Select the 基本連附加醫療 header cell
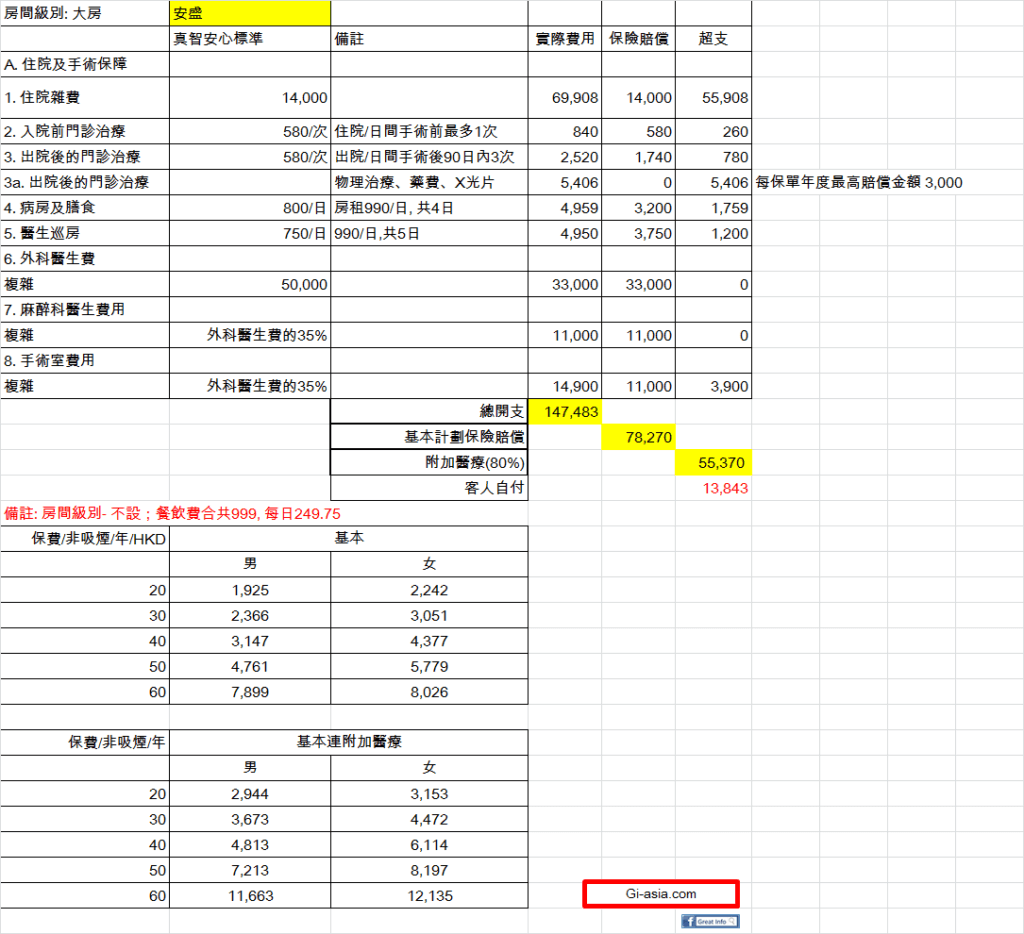 349,742
